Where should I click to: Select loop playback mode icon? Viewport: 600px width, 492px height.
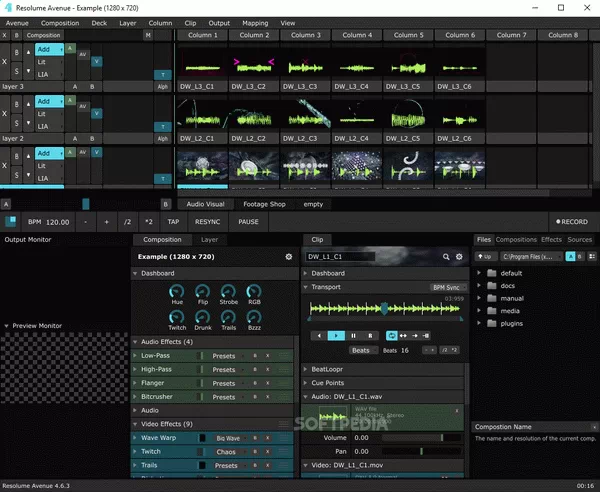coord(391,336)
